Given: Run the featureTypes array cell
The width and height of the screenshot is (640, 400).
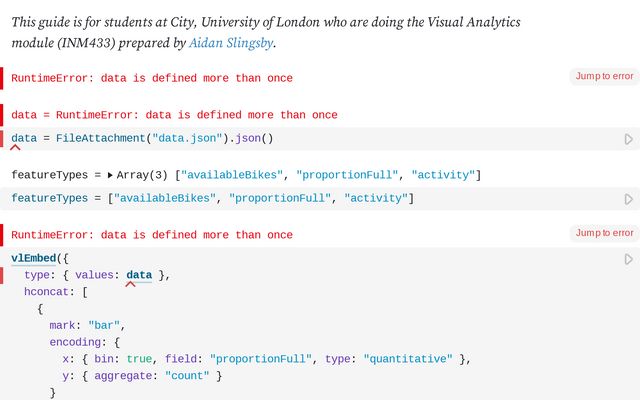Looking at the screenshot, I should point(628,199).
